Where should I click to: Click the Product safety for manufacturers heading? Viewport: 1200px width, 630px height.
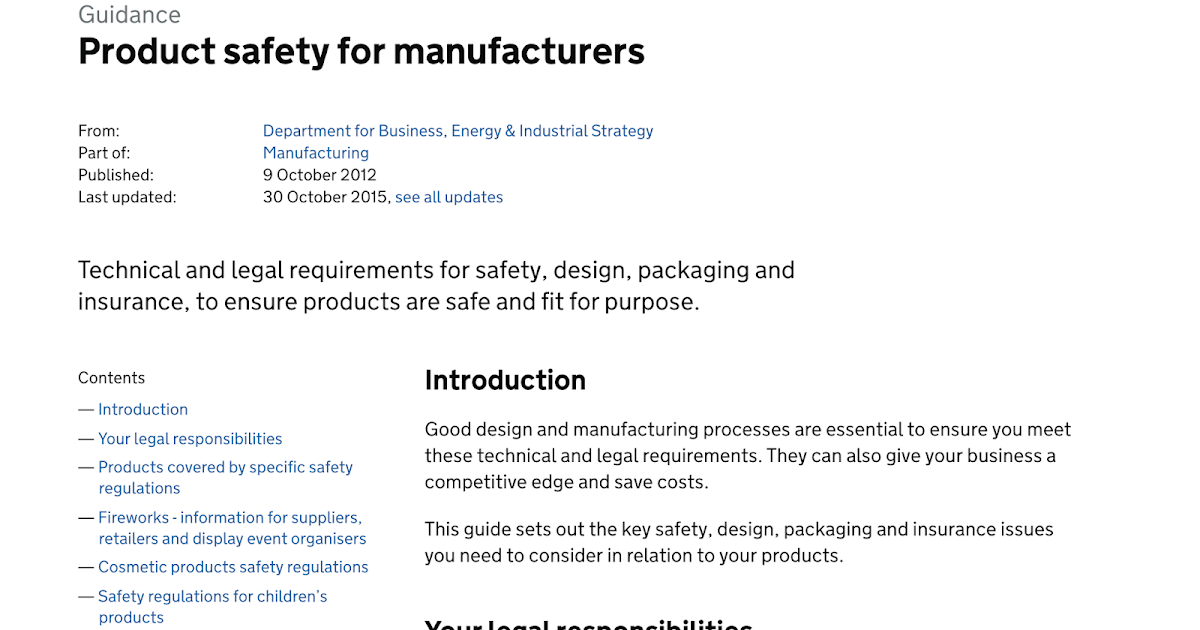coord(361,52)
